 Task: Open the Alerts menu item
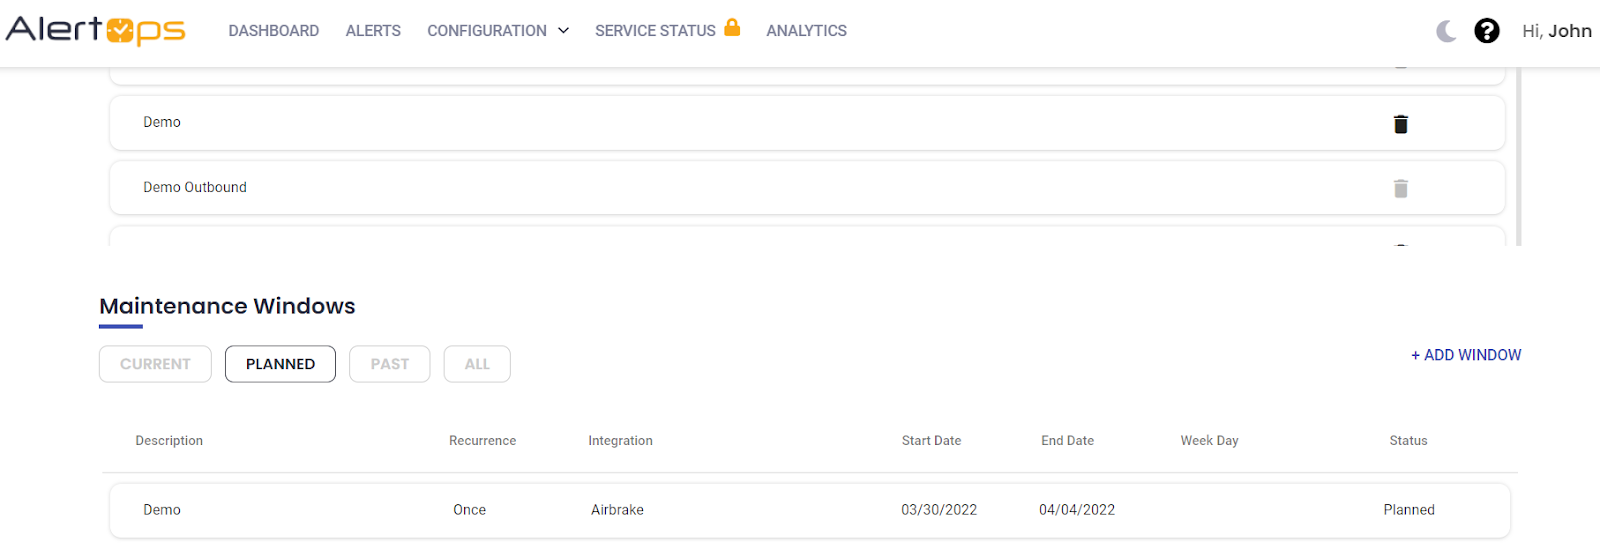[x=373, y=31]
